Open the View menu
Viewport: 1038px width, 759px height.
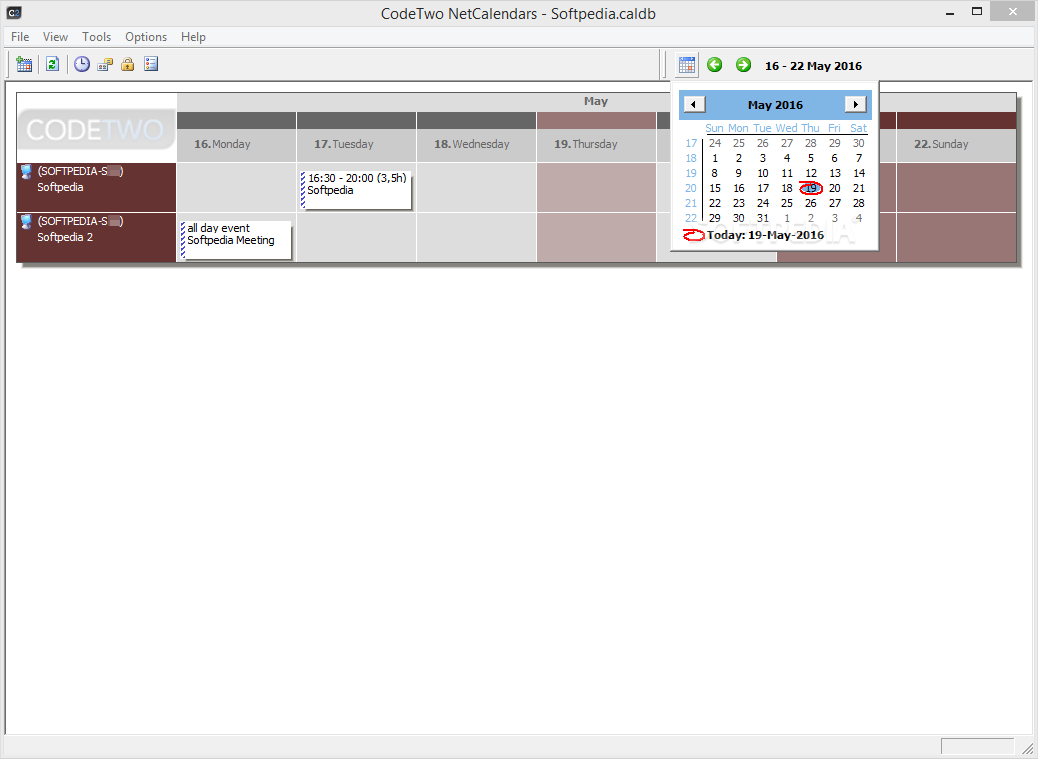click(x=56, y=37)
